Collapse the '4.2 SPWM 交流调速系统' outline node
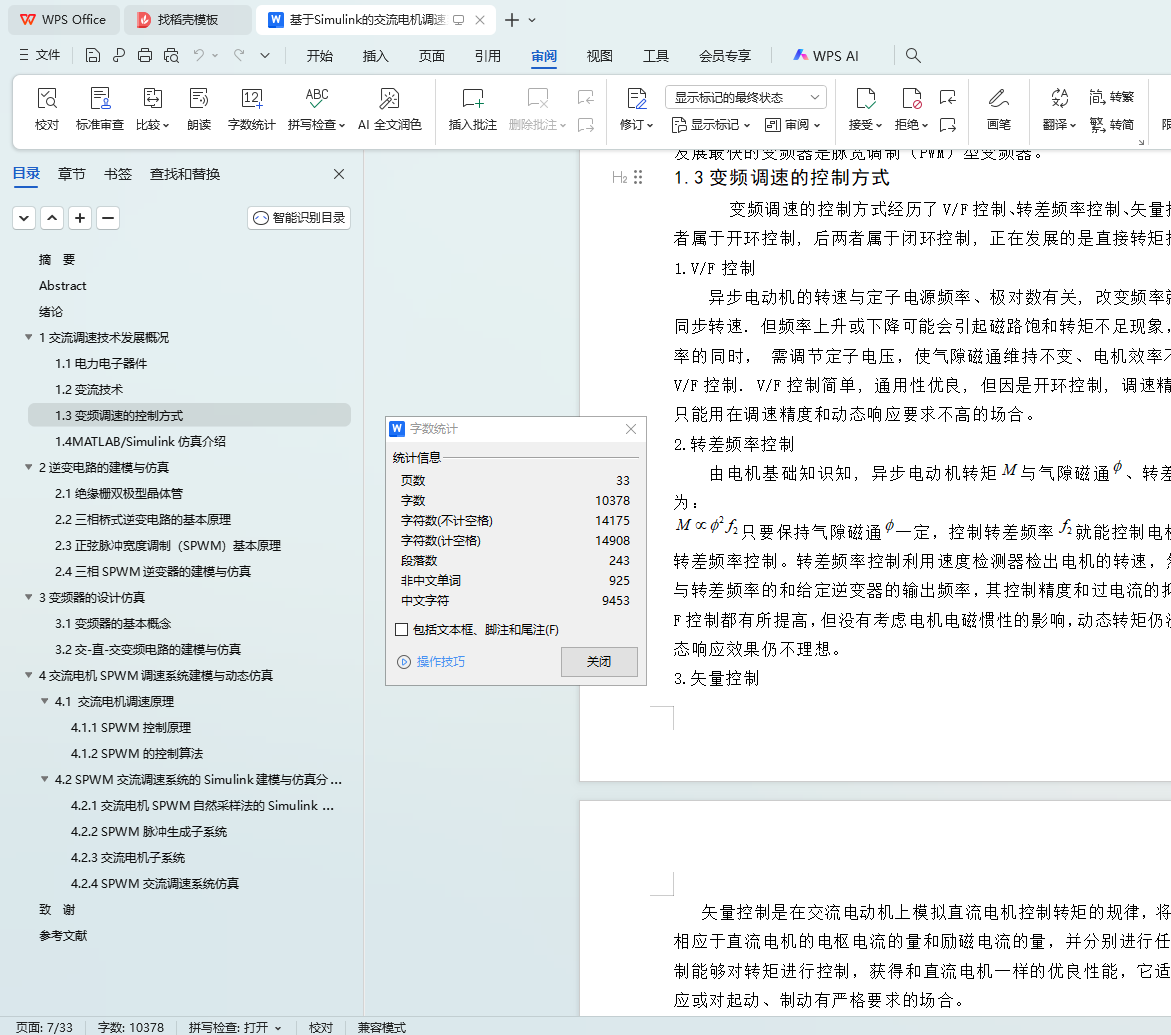This screenshot has width=1171, height=1035. 44,779
